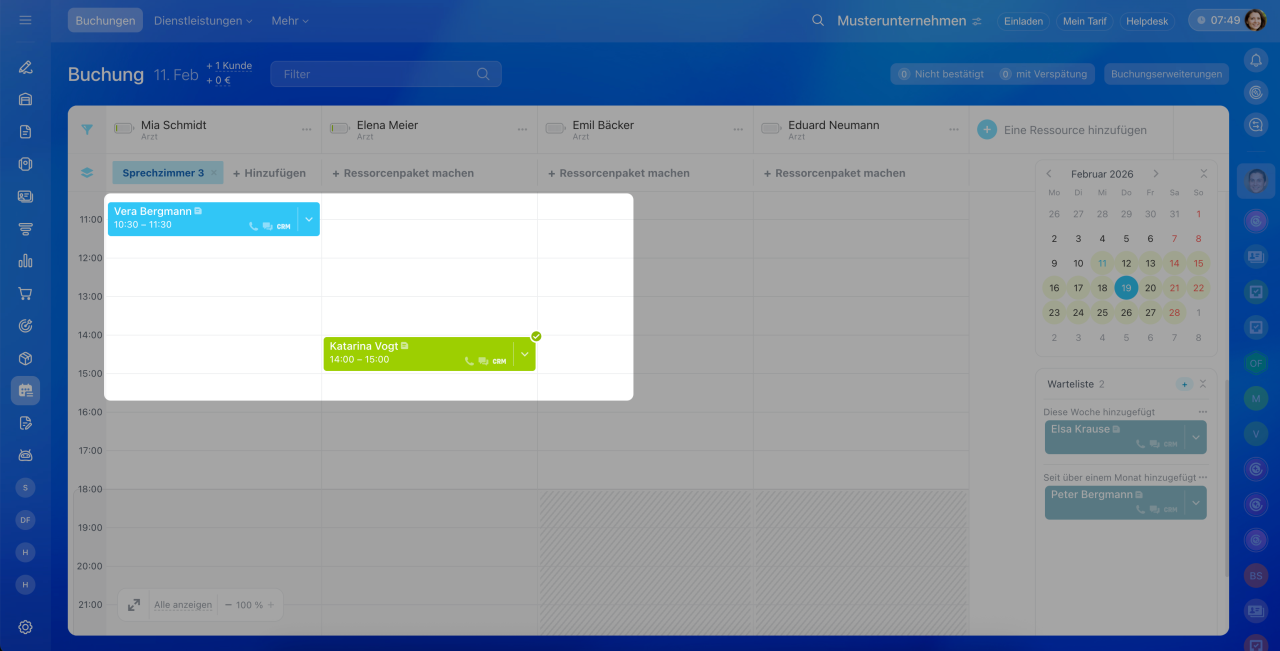The image size is (1280, 651).
Task: Open the Mehr menu
Action: (x=290, y=21)
